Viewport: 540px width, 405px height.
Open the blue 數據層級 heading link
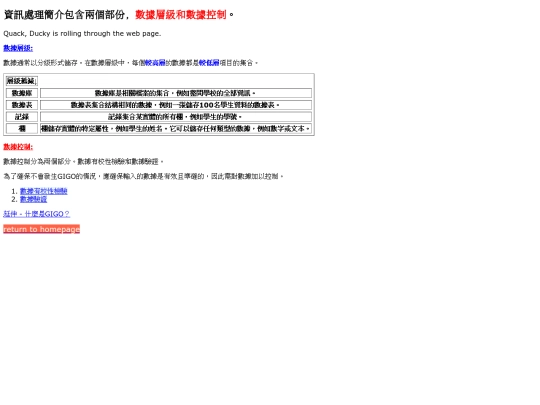pos(18,48)
